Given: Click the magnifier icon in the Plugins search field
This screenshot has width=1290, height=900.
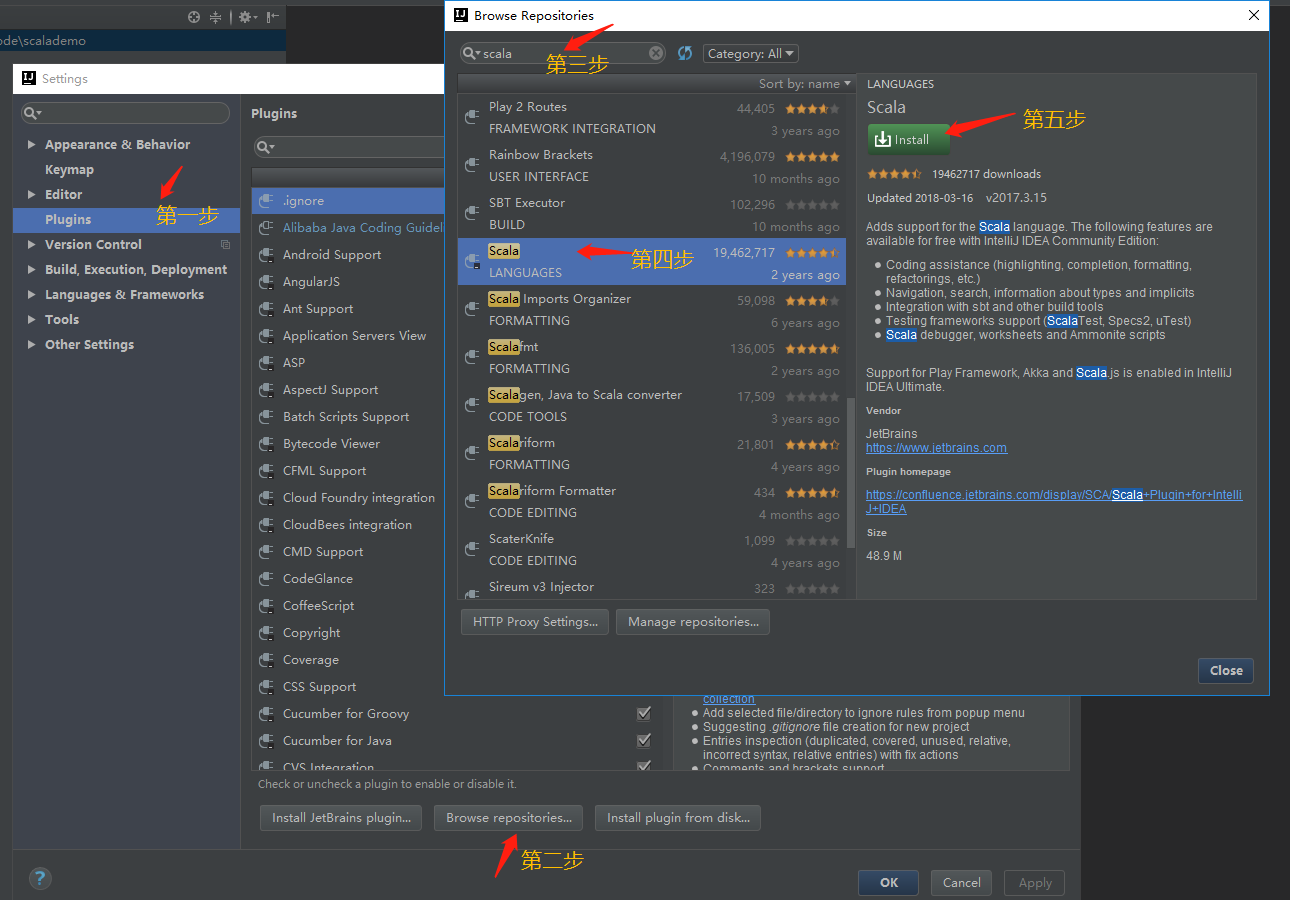Looking at the screenshot, I should pos(265,147).
